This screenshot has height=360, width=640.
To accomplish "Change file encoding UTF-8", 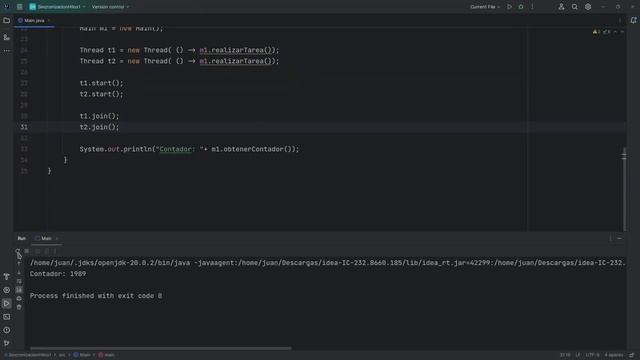I will 592,355.
